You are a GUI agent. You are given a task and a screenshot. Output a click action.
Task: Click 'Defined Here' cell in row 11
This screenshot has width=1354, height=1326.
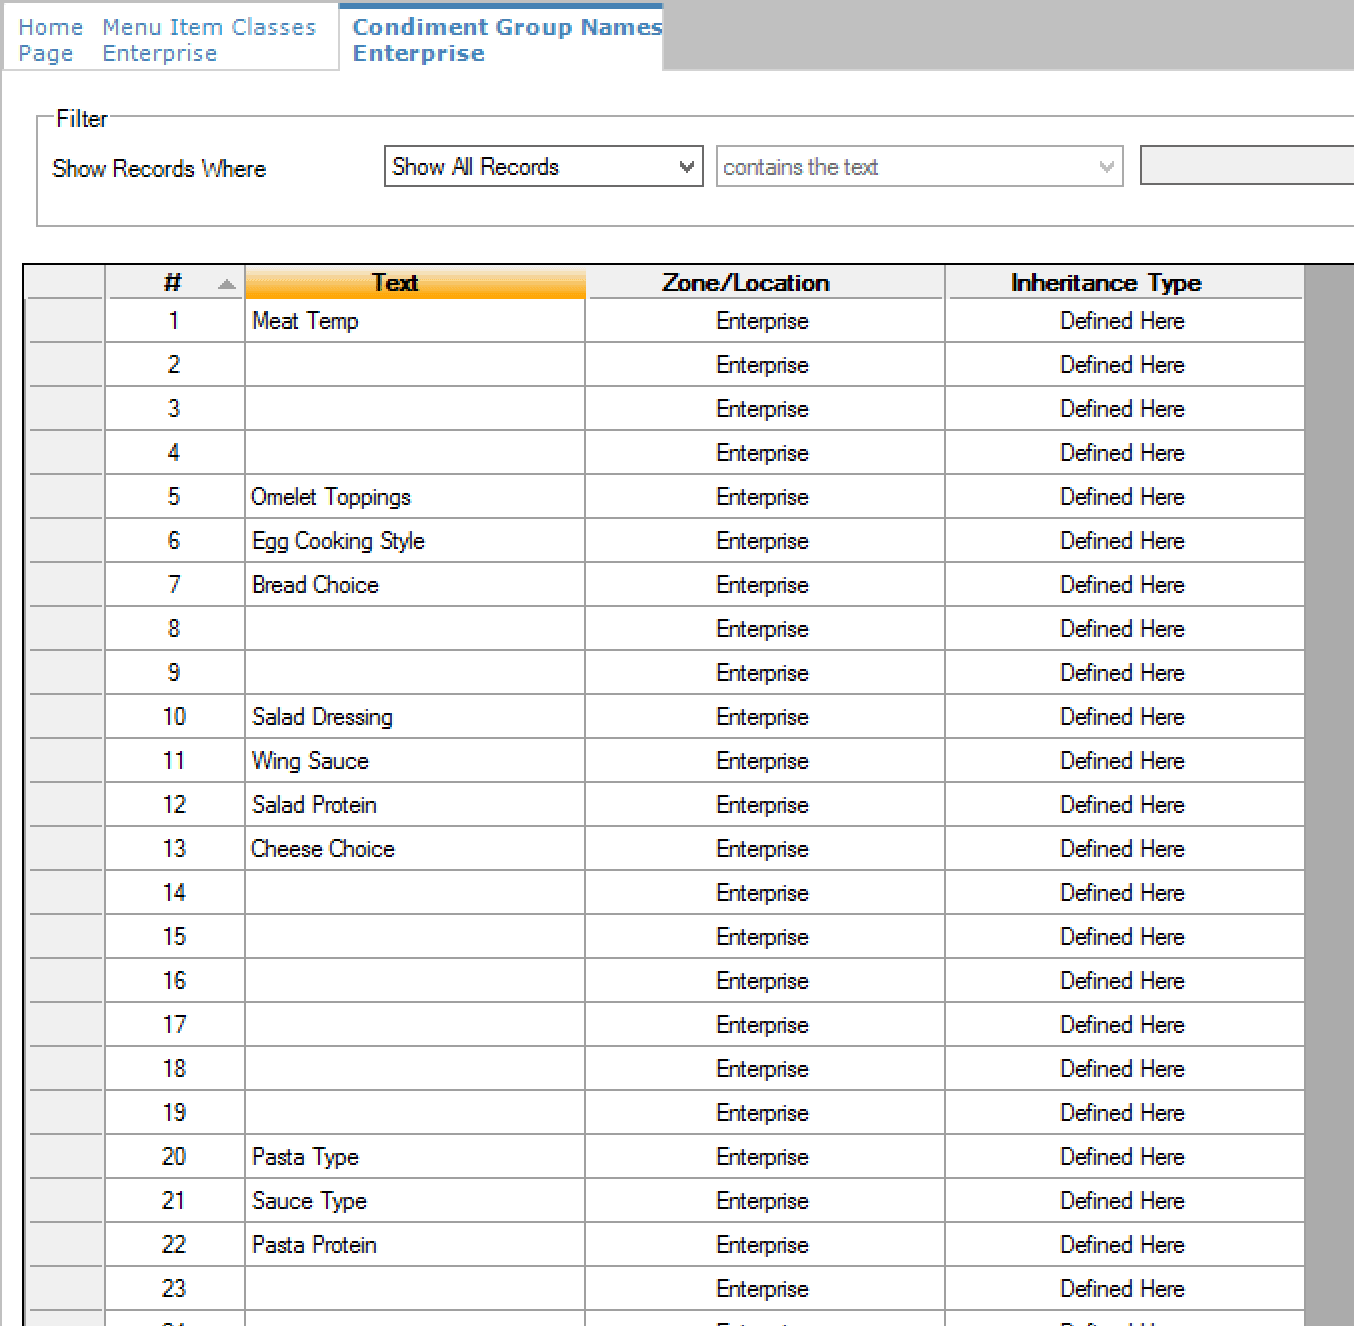click(x=1124, y=761)
